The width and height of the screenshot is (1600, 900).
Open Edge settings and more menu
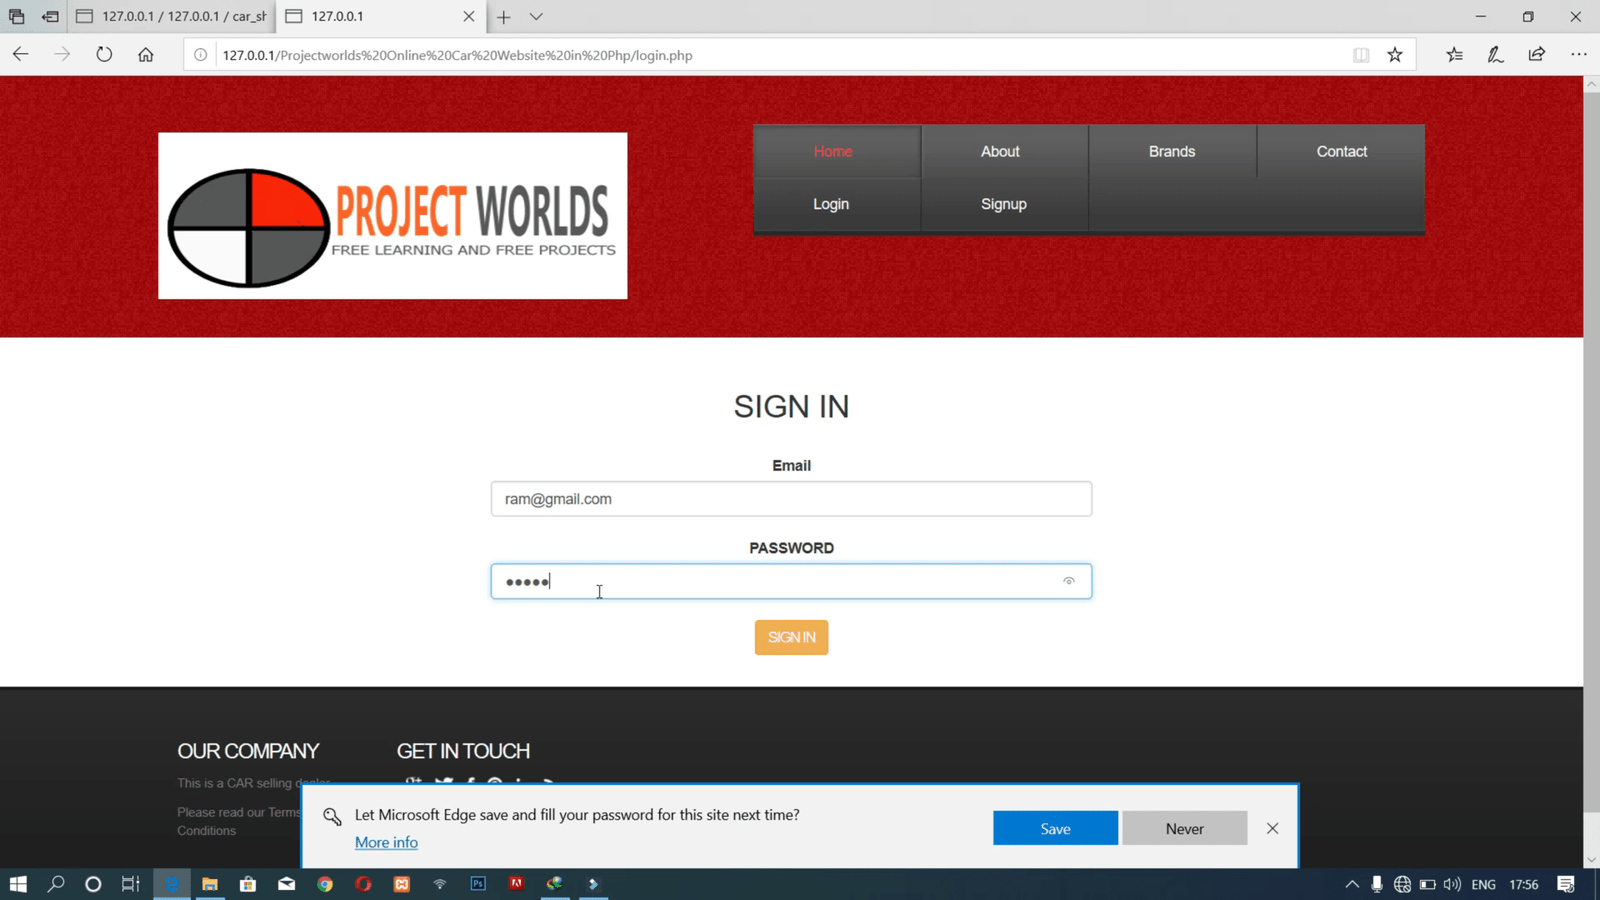point(1578,55)
